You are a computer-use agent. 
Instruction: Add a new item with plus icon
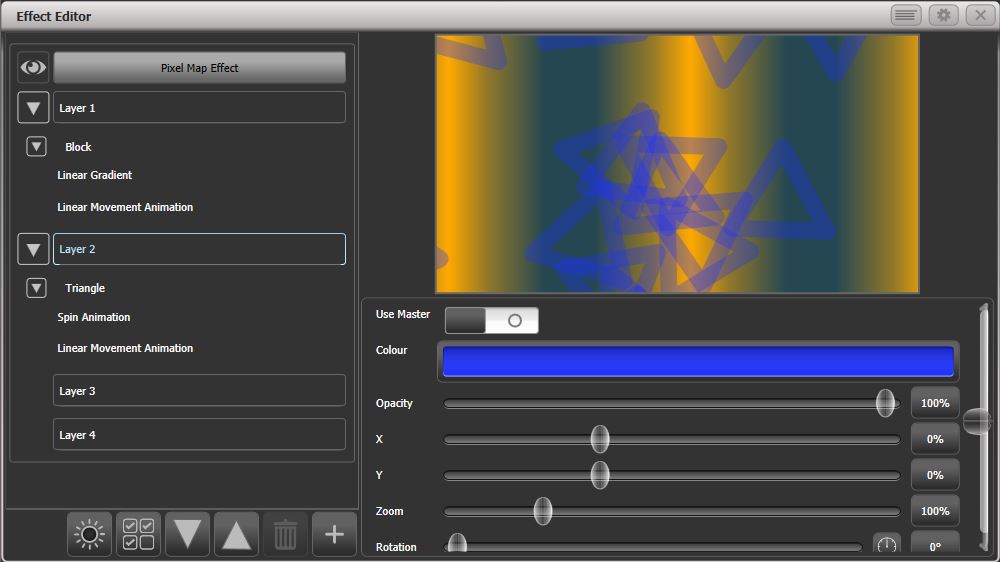click(334, 534)
